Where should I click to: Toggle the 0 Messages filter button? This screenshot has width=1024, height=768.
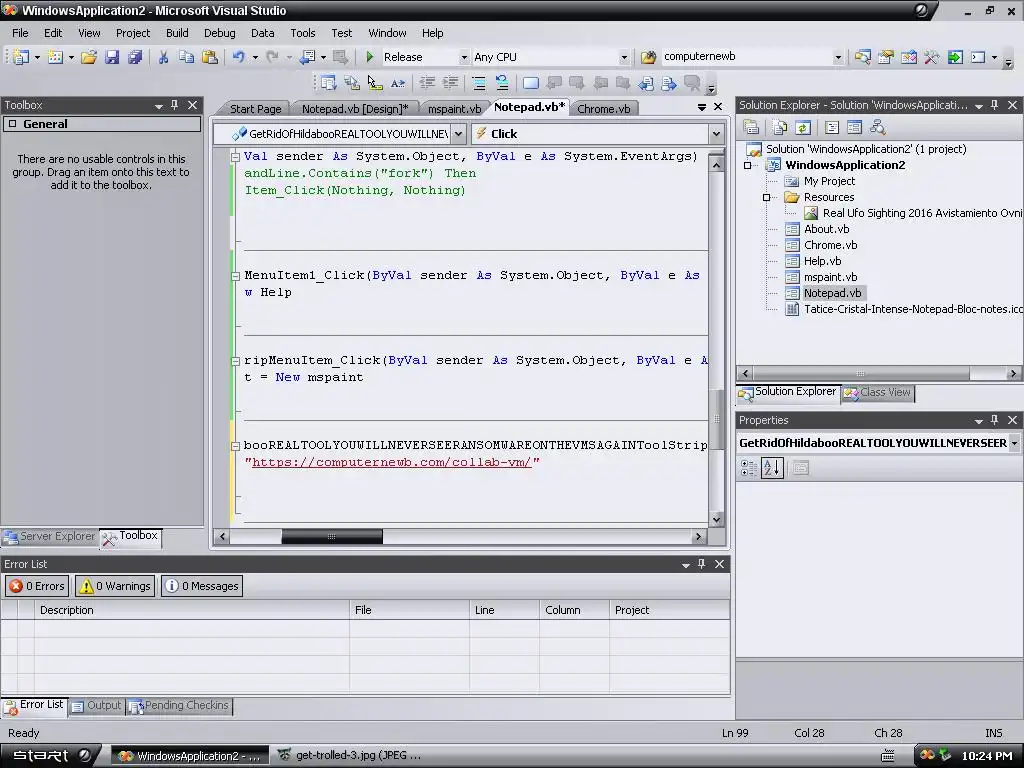[x=201, y=586]
